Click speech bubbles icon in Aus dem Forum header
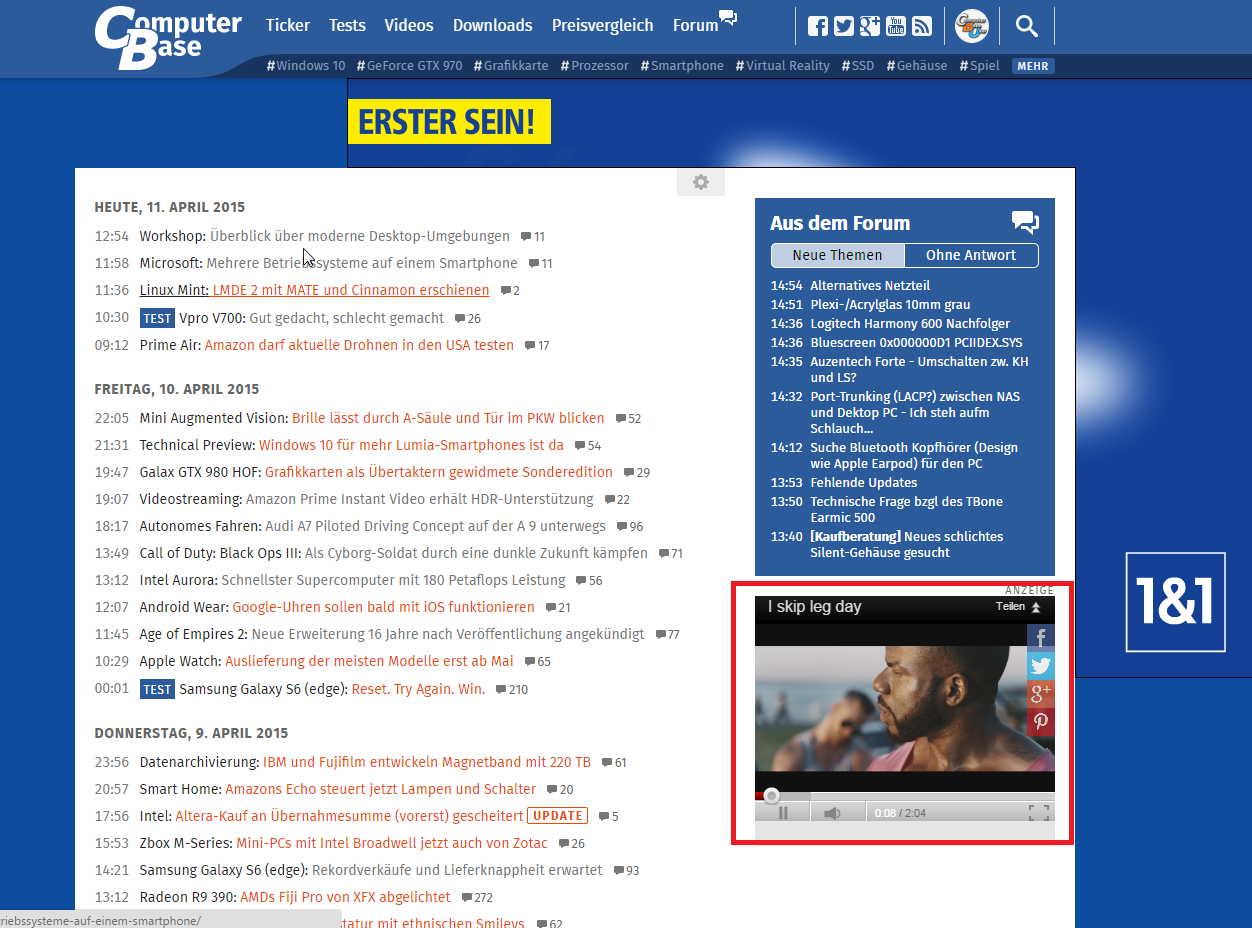The width and height of the screenshot is (1252, 928). point(1025,222)
